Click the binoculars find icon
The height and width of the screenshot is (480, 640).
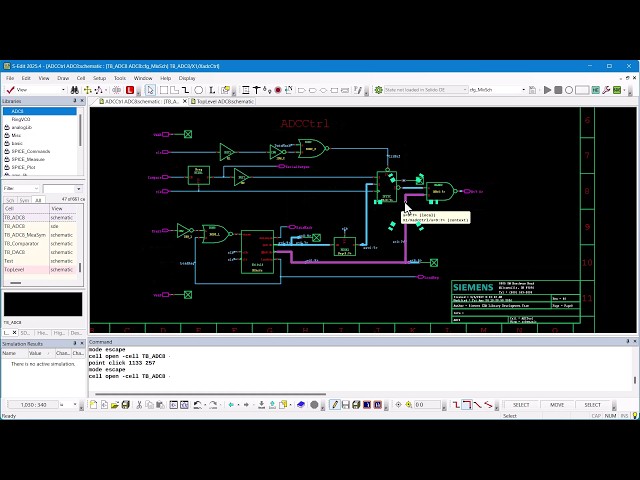point(75,90)
